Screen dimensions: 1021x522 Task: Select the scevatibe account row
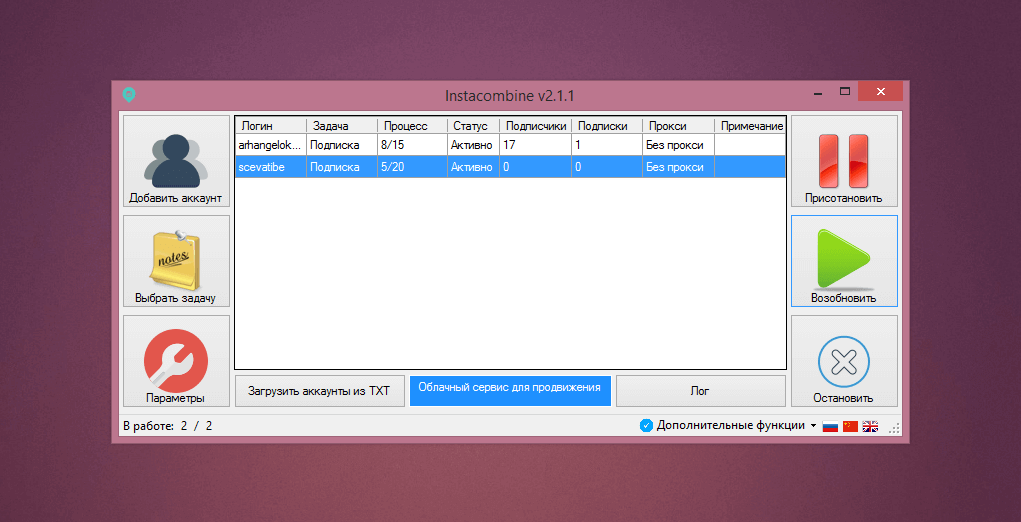click(510, 167)
